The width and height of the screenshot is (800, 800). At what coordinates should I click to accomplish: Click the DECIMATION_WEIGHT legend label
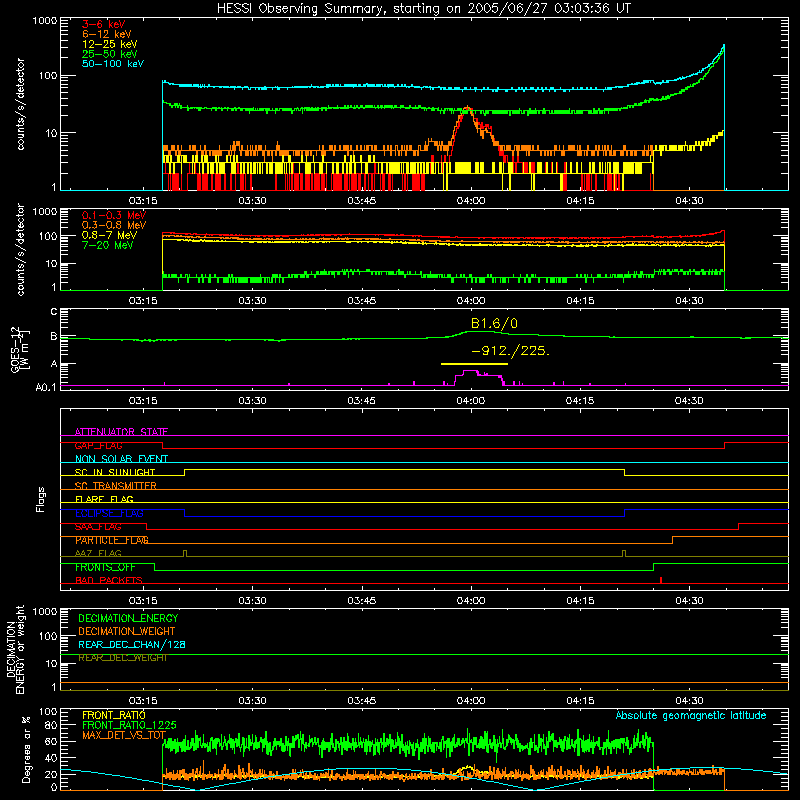click(x=127, y=631)
